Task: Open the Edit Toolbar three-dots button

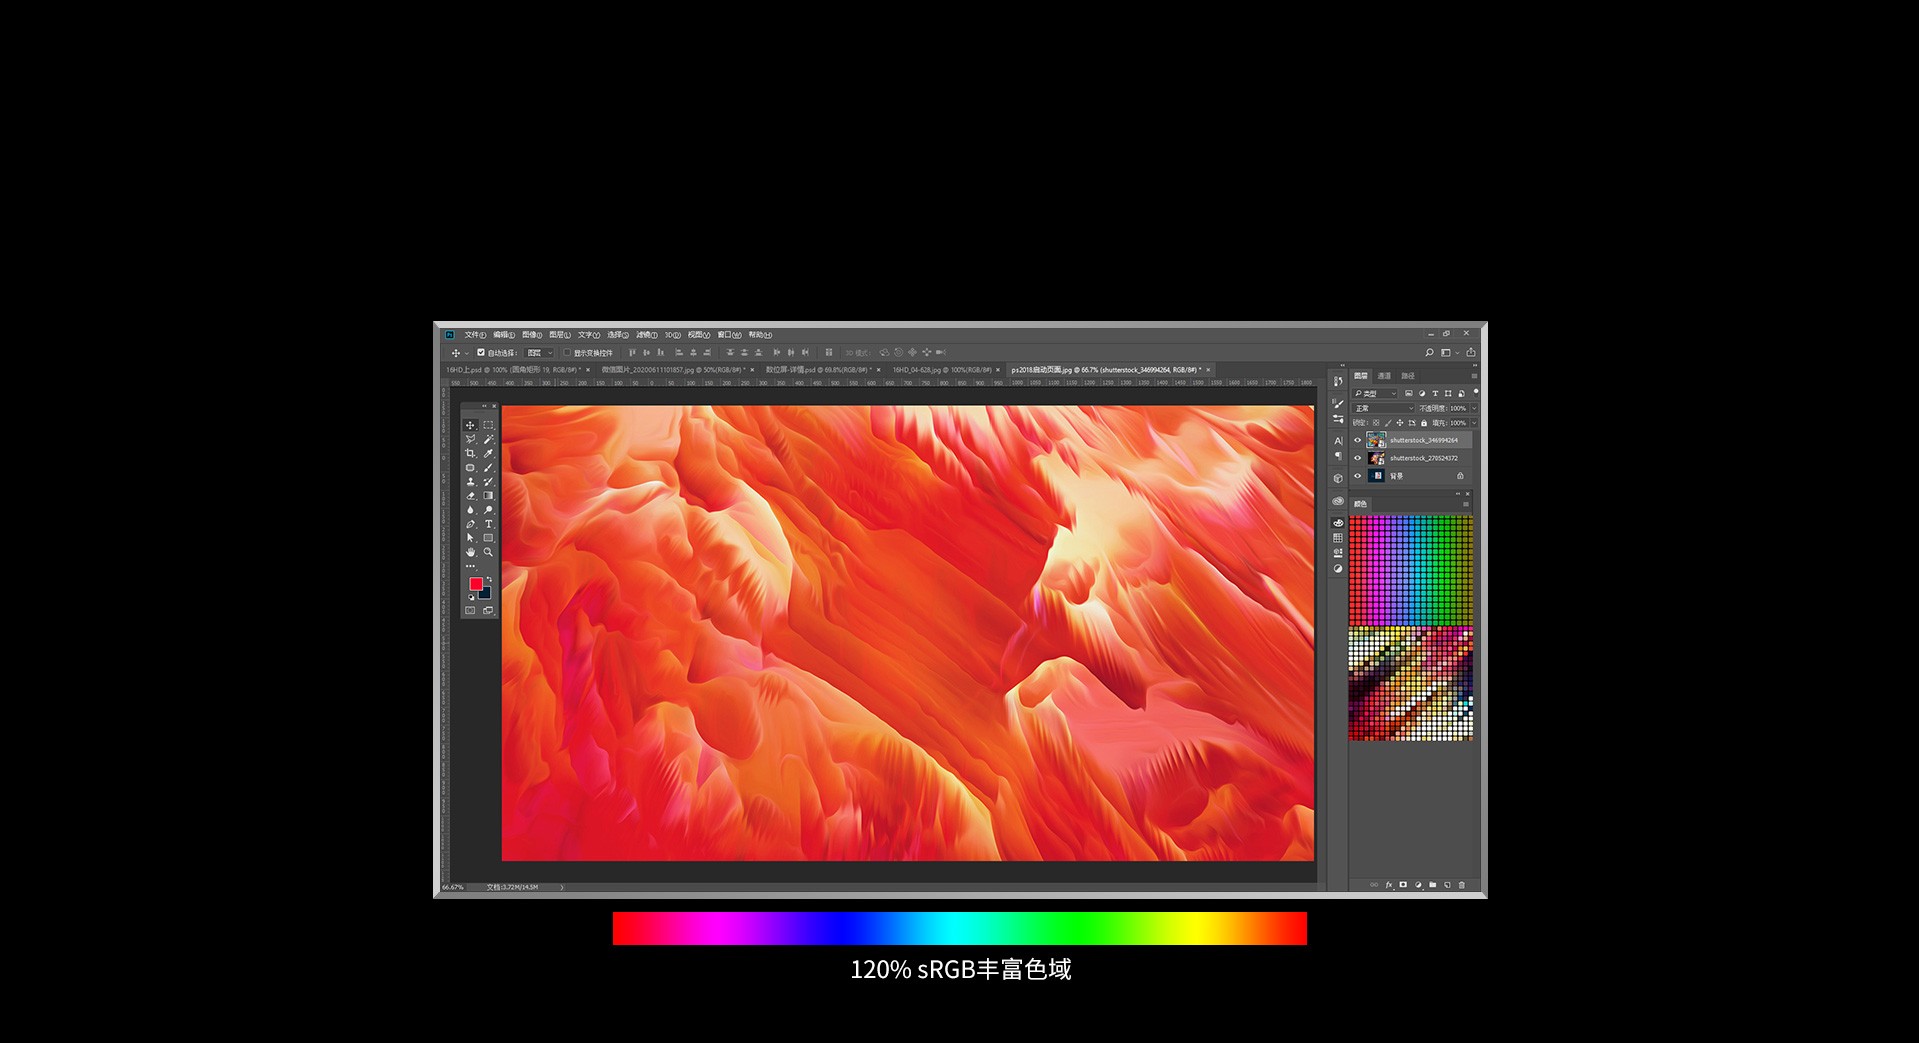Action: 470,567
